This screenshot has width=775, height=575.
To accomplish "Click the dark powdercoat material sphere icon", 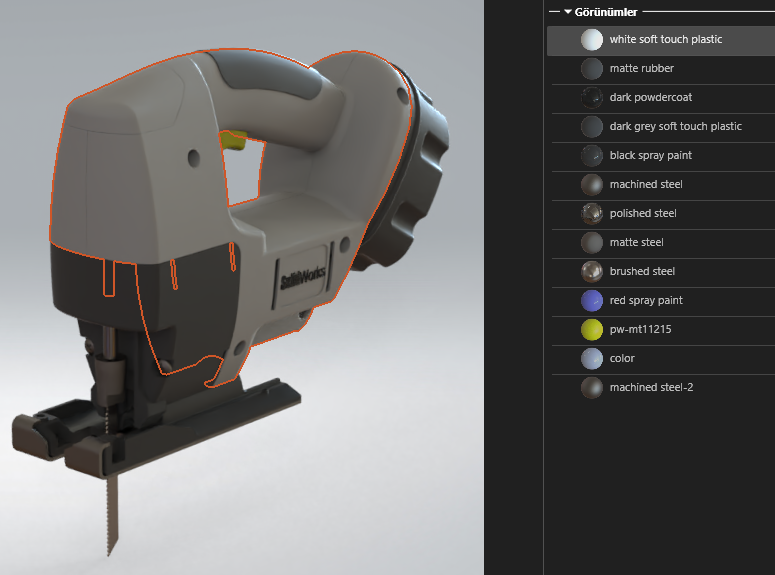I will [x=592, y=98].
